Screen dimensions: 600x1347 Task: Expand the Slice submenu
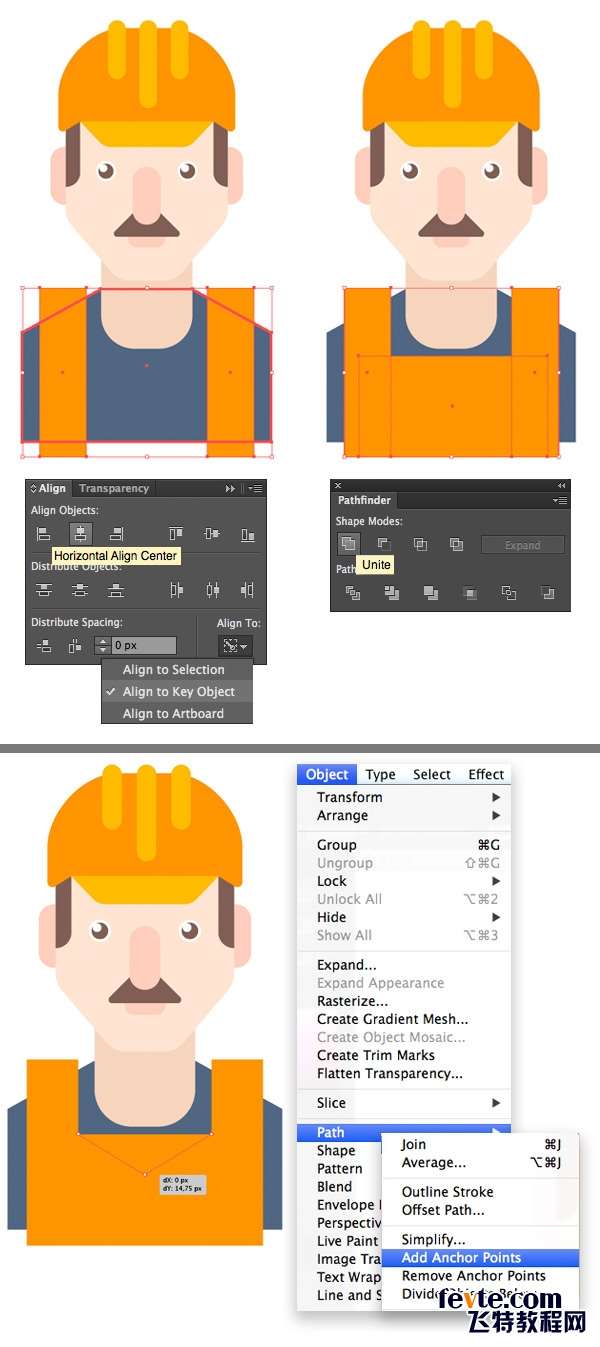coord(404,1103)
